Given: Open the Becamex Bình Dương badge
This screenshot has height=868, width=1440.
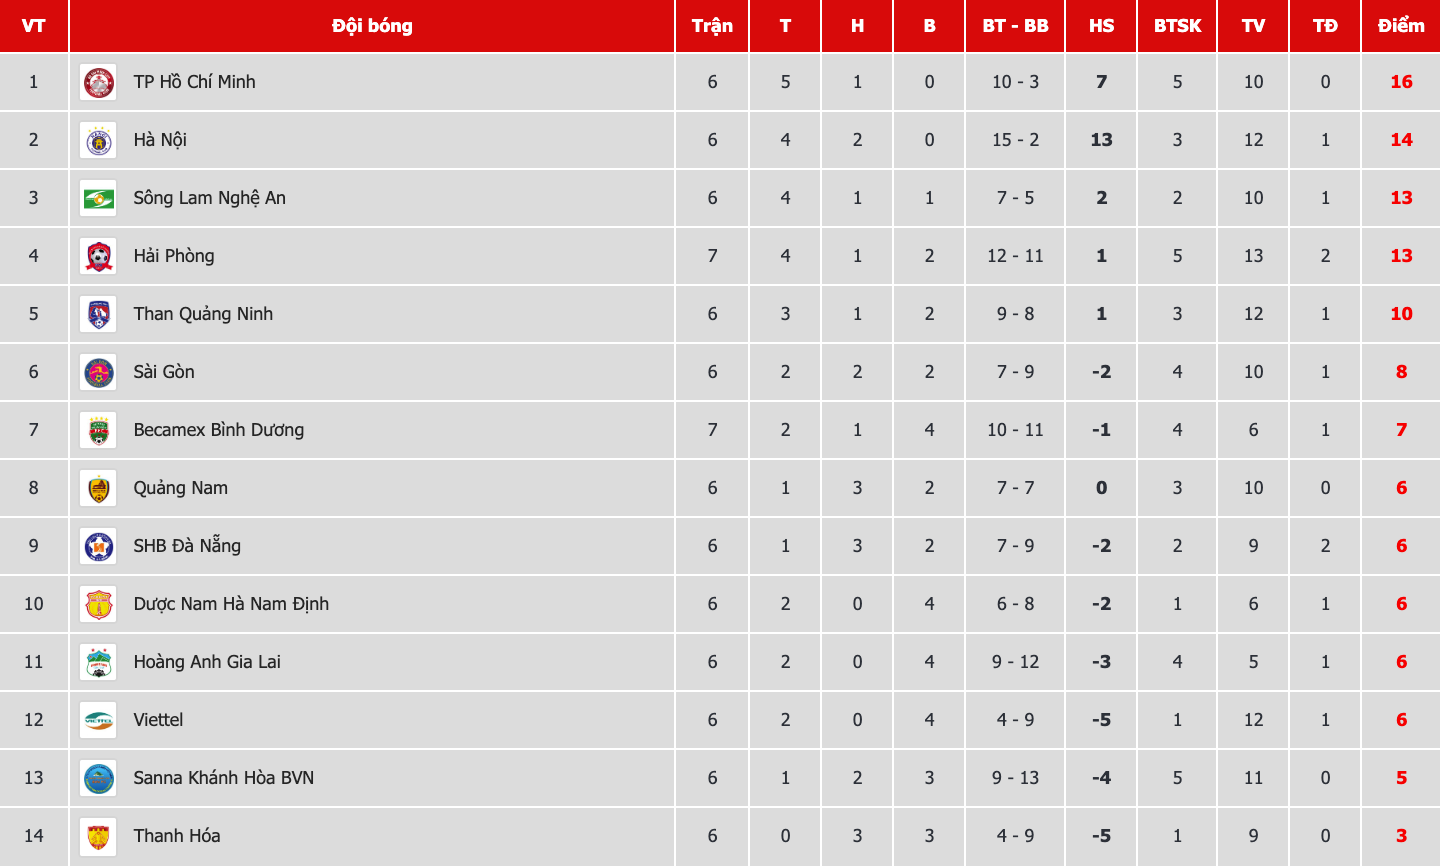Looking at the screenshot, I should pos(98,430).
